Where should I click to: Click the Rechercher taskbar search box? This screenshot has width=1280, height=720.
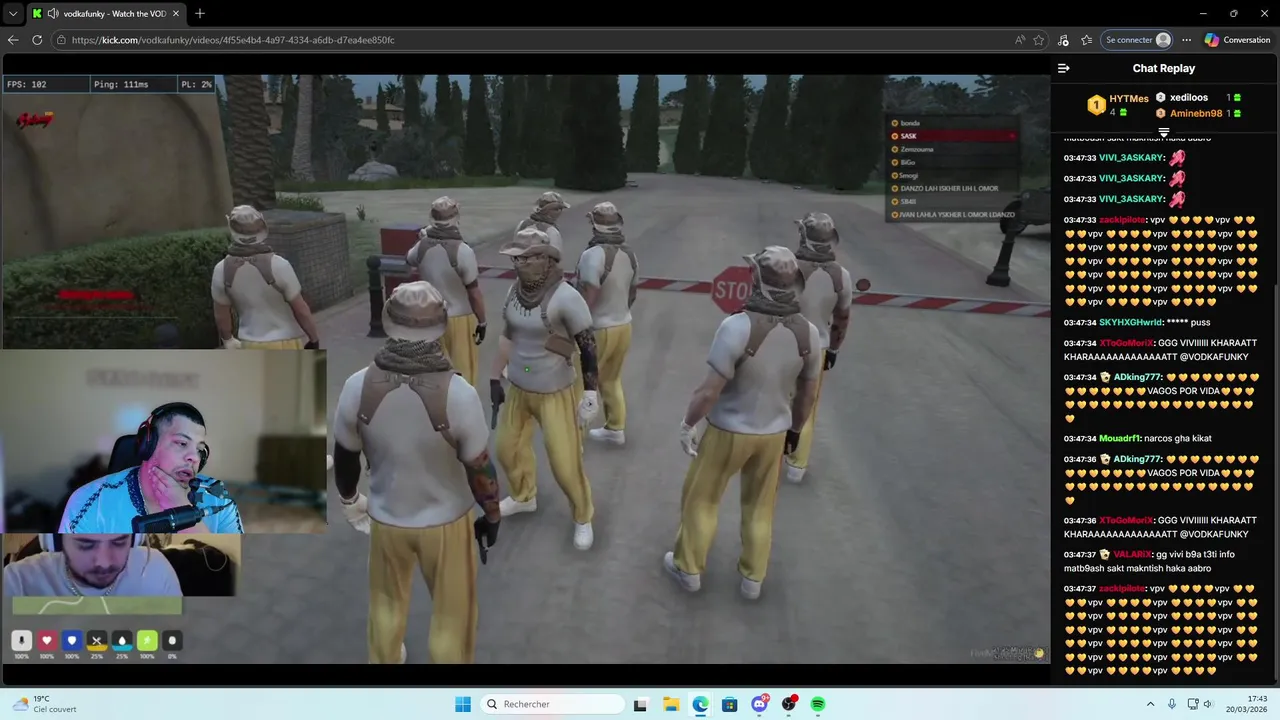click(552, 704)
